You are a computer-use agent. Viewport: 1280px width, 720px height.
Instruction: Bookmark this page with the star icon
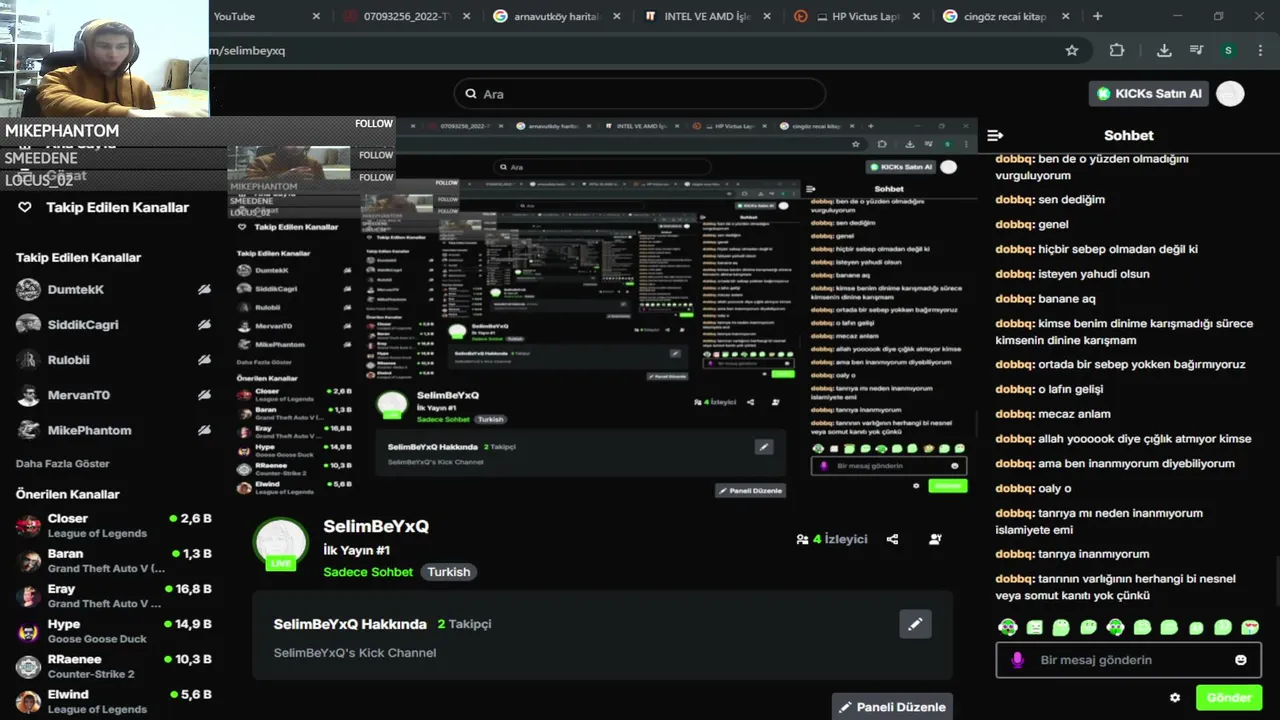pyautogui.click(x=1072, y=50)
